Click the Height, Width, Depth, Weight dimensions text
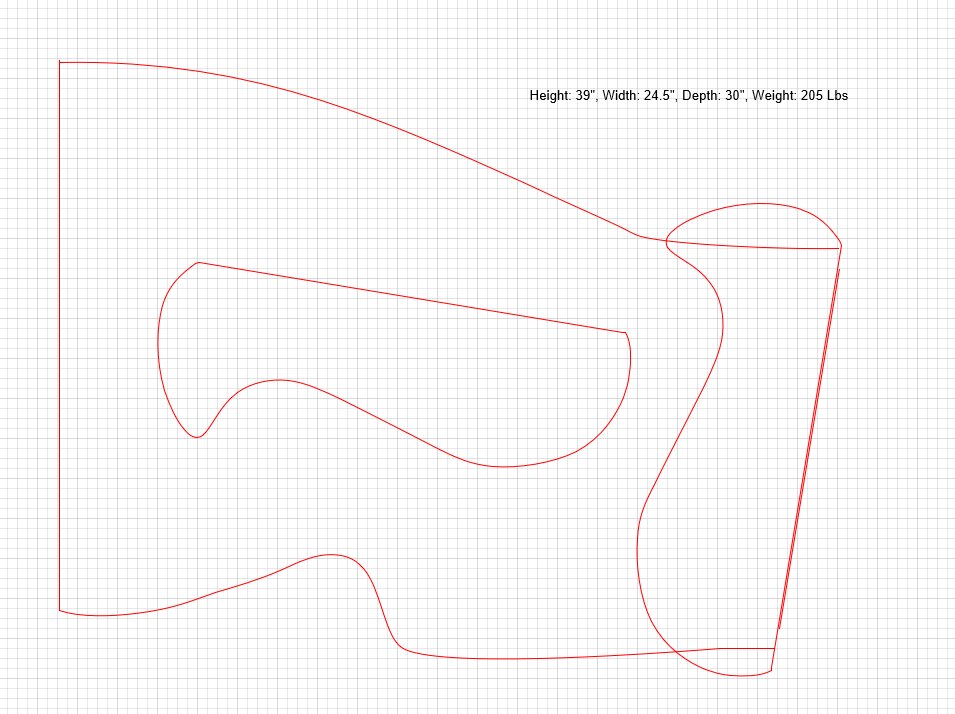 click(689, 96)
